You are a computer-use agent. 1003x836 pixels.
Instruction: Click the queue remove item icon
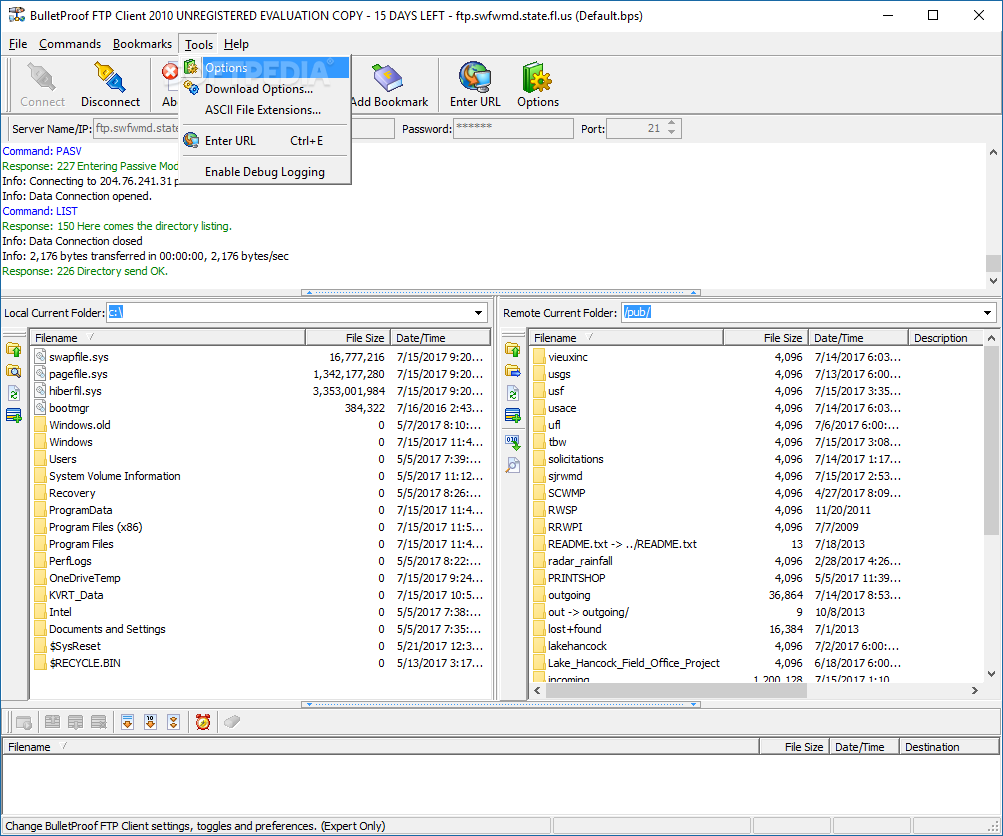point(99,722)
